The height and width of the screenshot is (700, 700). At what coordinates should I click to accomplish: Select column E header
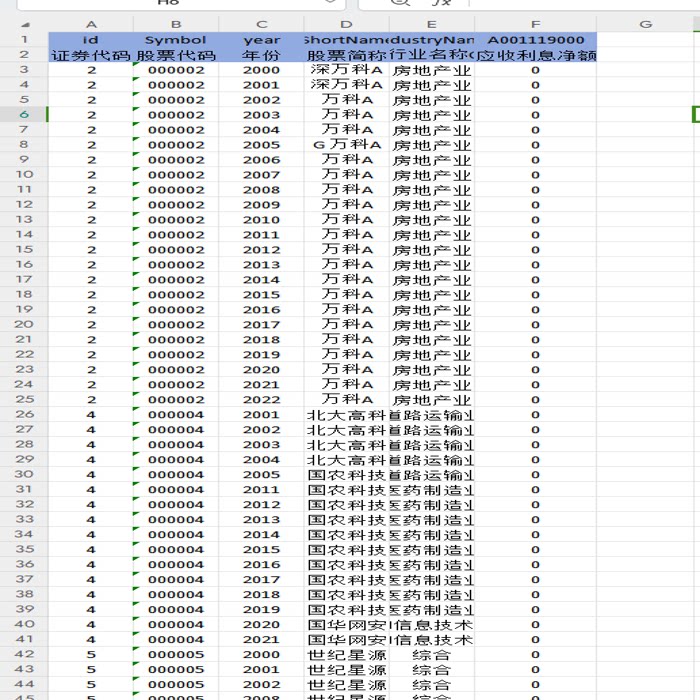432,25
